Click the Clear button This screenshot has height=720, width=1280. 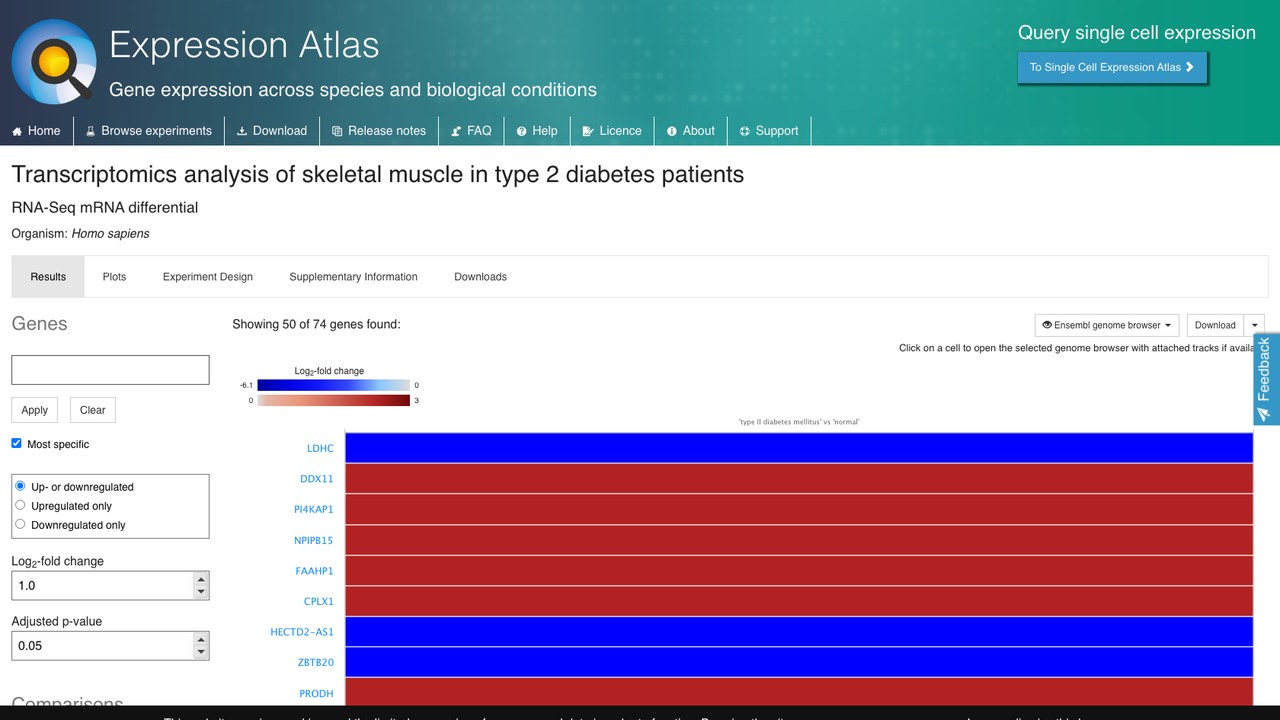tap(92, 410)
